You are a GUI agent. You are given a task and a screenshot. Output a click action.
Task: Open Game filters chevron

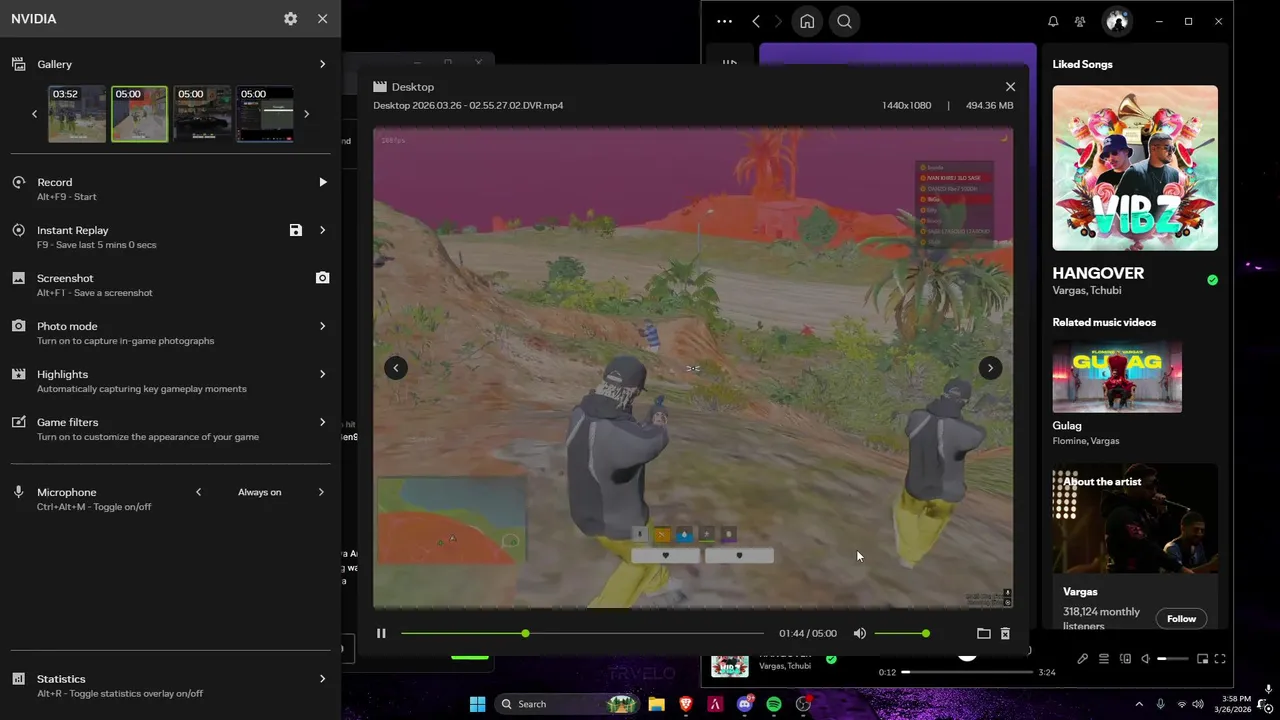(322, 422)
